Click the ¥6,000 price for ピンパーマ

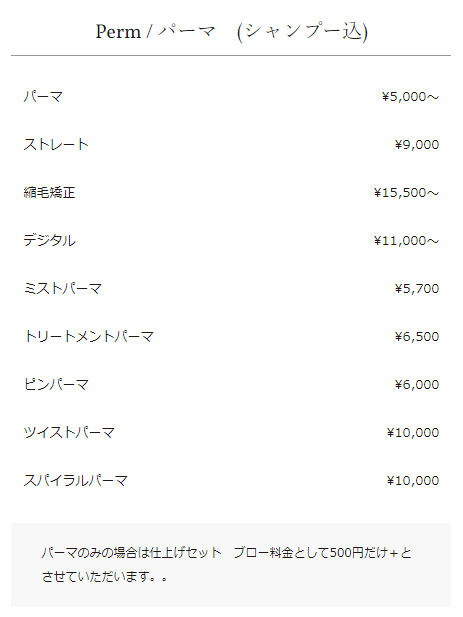click(417, 384)
